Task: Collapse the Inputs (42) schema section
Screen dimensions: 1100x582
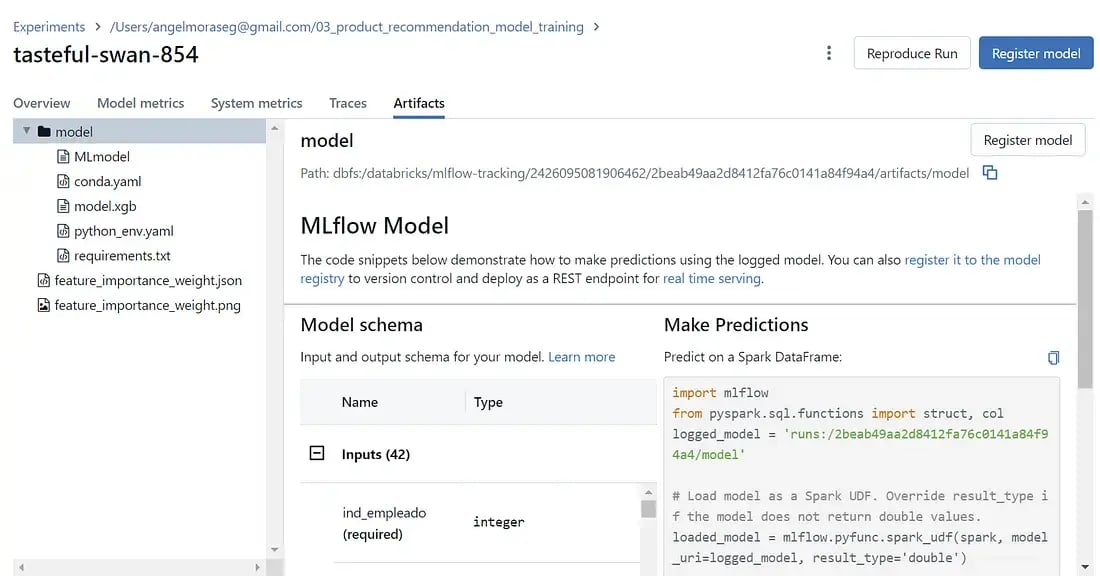Action: coord(317,454)
